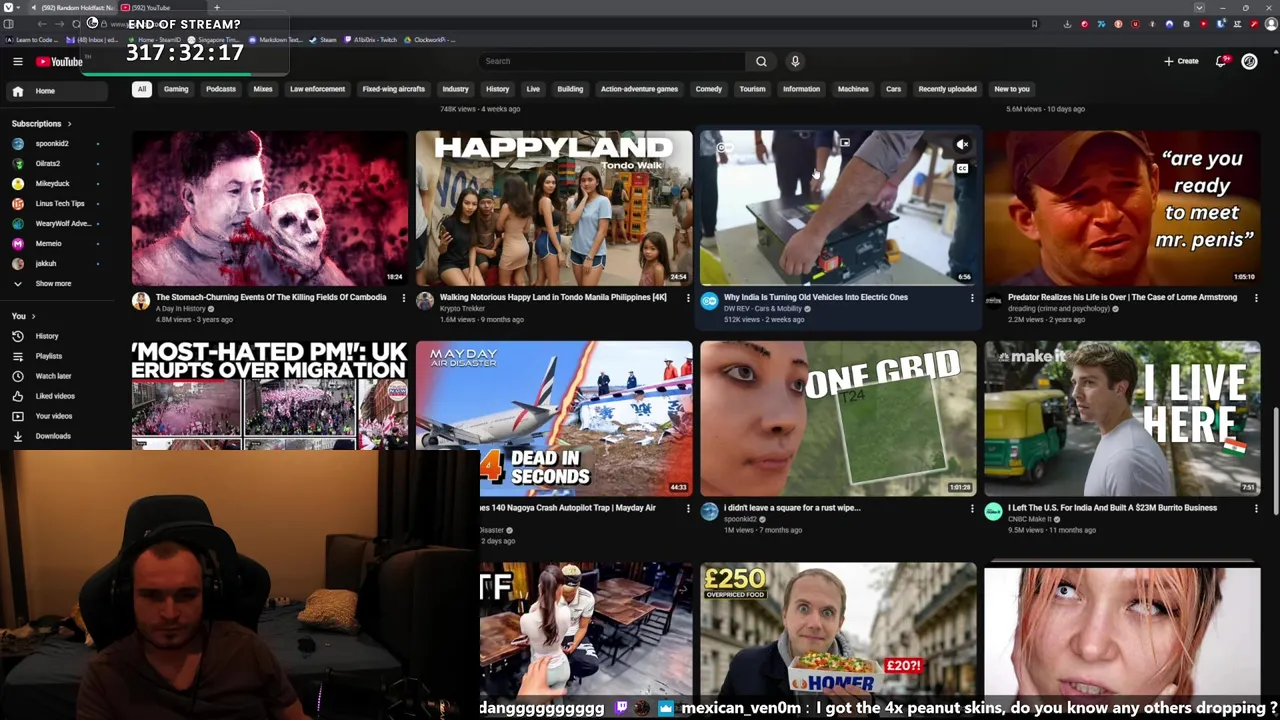Select the Podcasts filter chip
The image size is (1280, 720).
click(x=221, y=89)
